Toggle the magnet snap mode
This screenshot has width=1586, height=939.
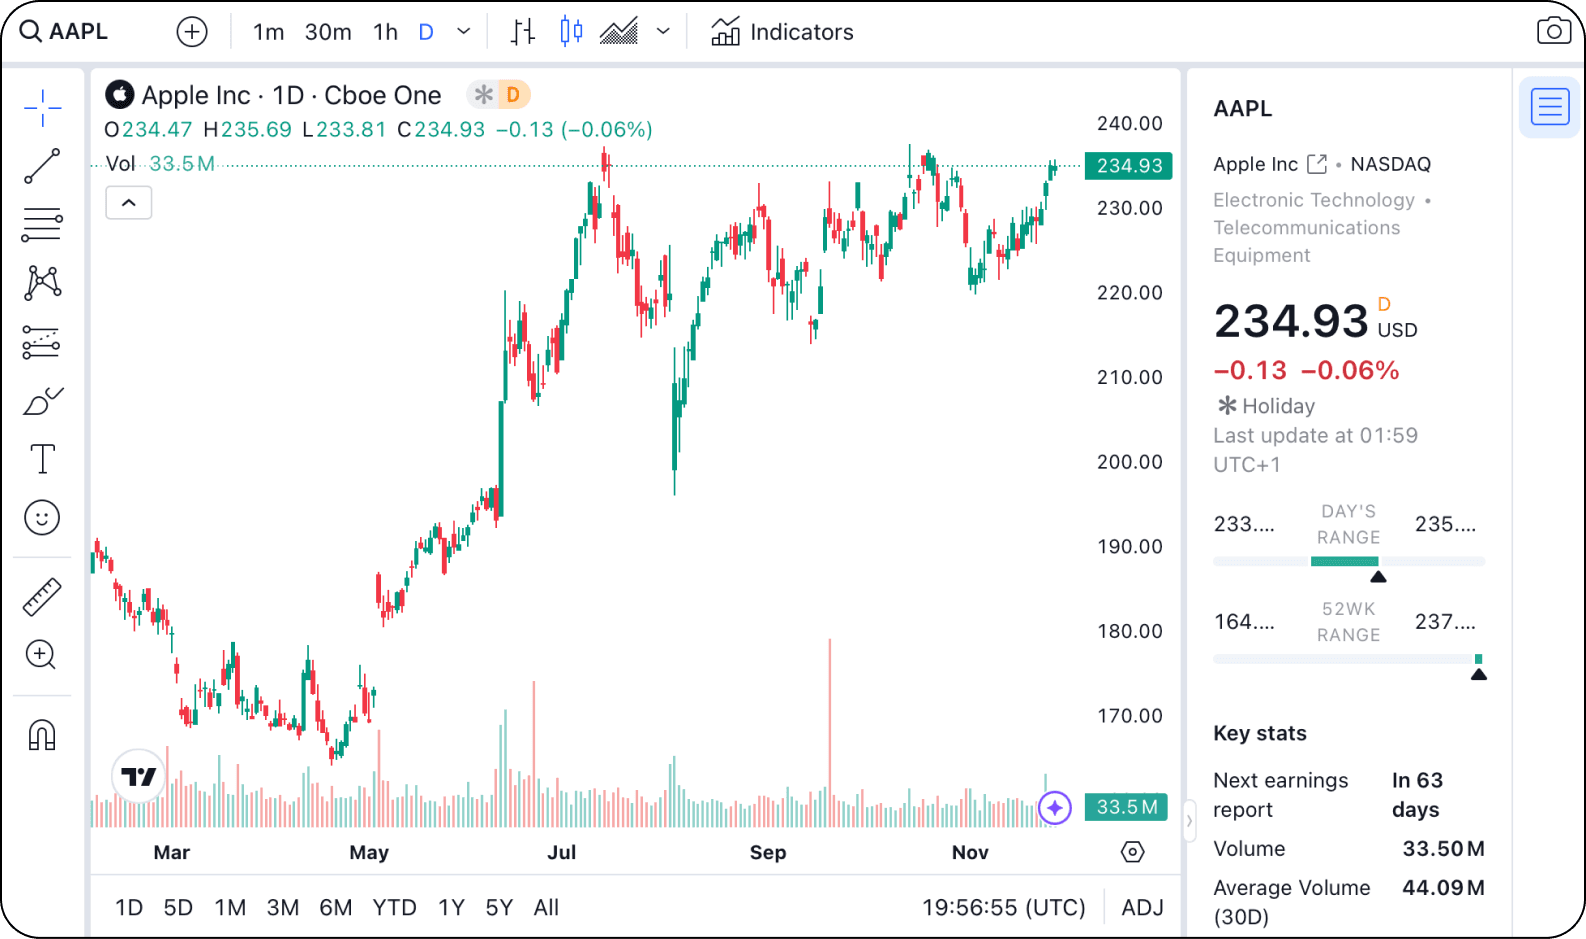(x=42, y=735)
